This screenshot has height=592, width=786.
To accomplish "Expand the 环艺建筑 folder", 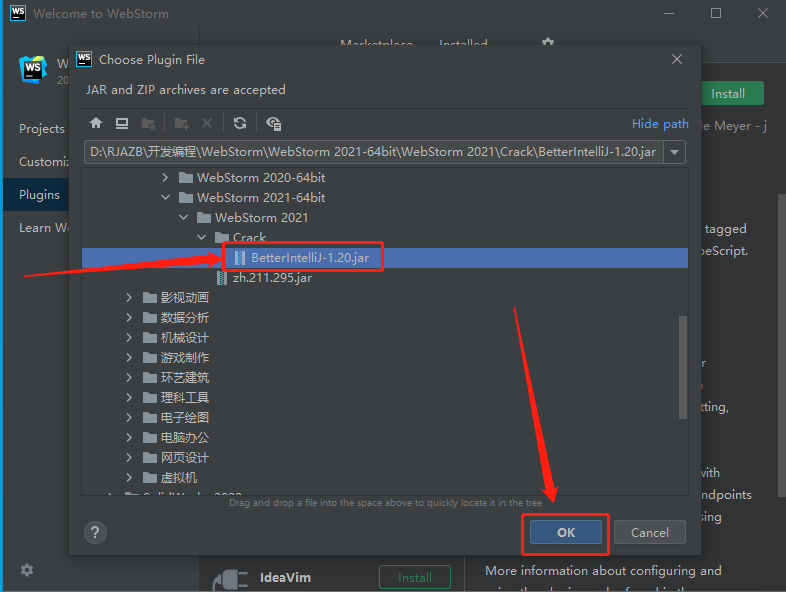I will pyautogui.click(x=129, y=377).
